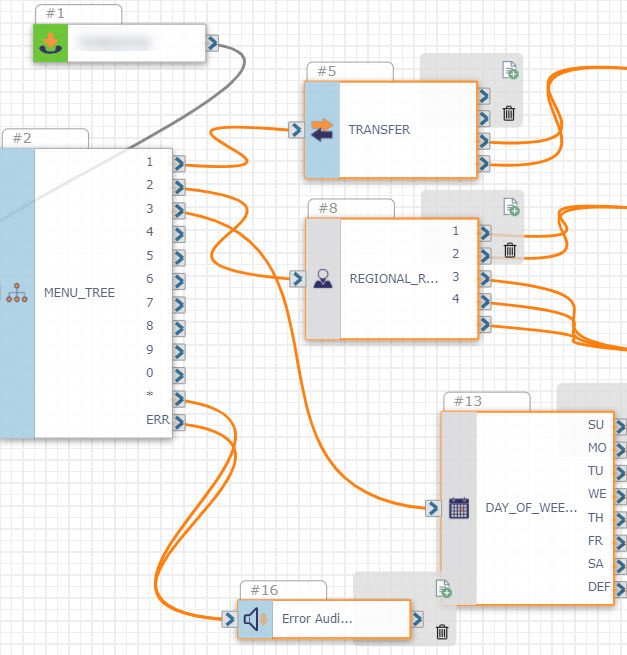The image size is (627, 655).
Task: Select the TRANSFER node arrows icon
Action: (x=322, y=130)
